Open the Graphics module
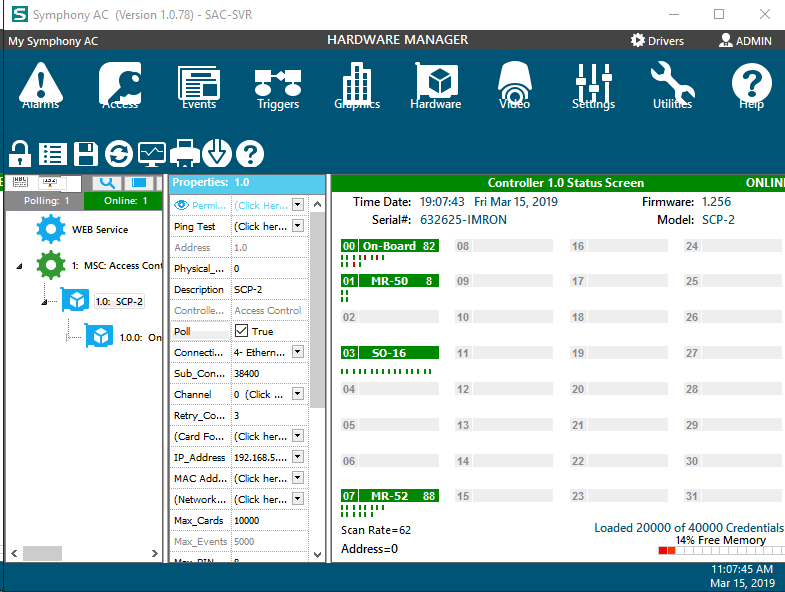Image resolution: width=785 pixels, height=592 pixels. [x=357, y=86]
